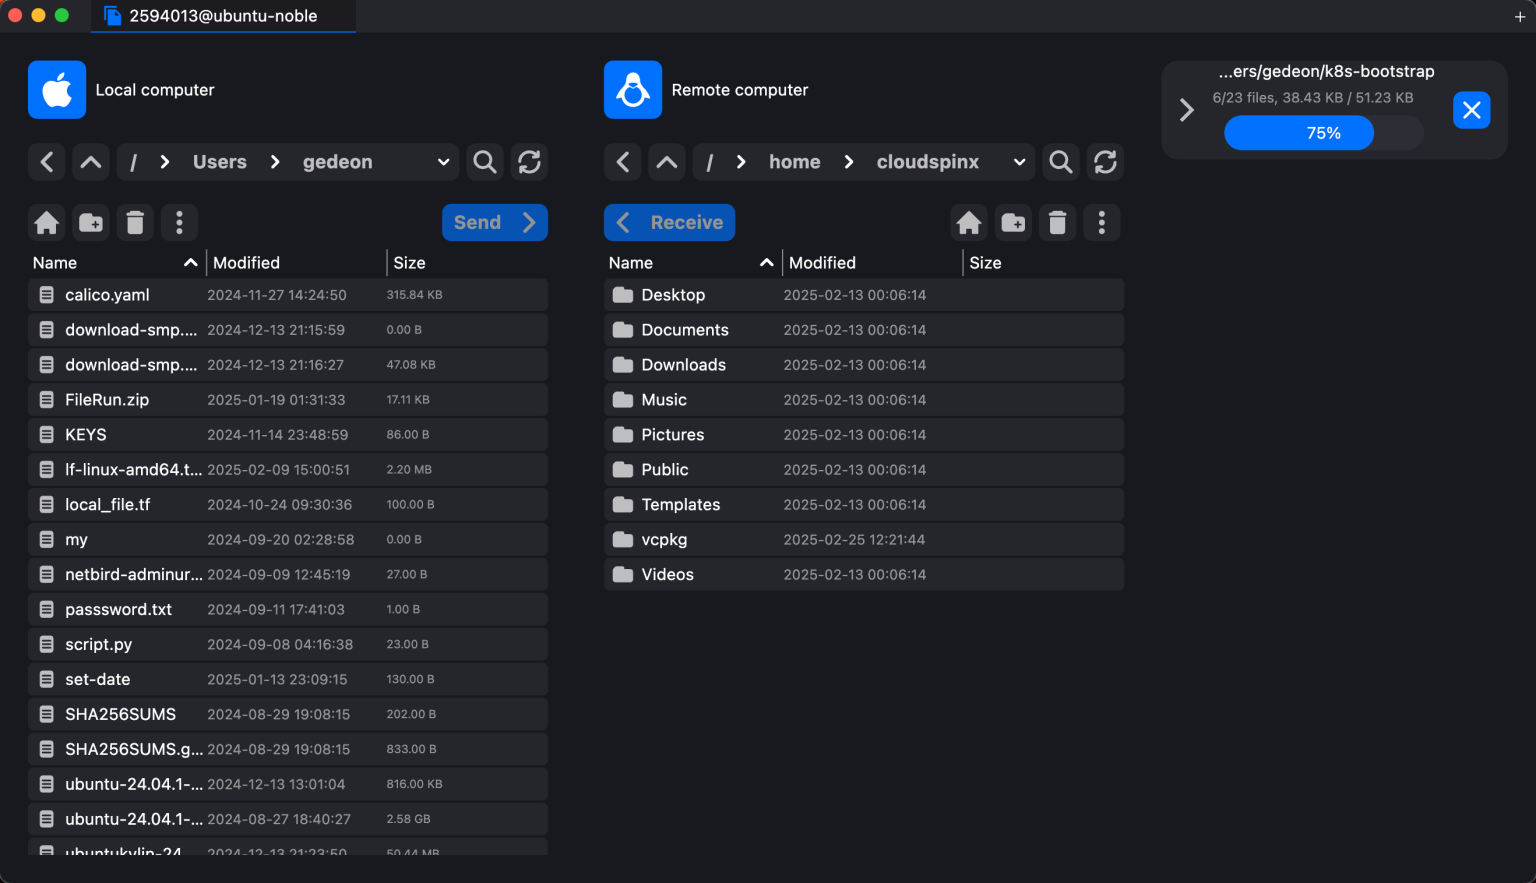Select the 2594013@ubuntu-noble session tab
This screenshot has height=883, width=1536.
(x=222, y=16)
